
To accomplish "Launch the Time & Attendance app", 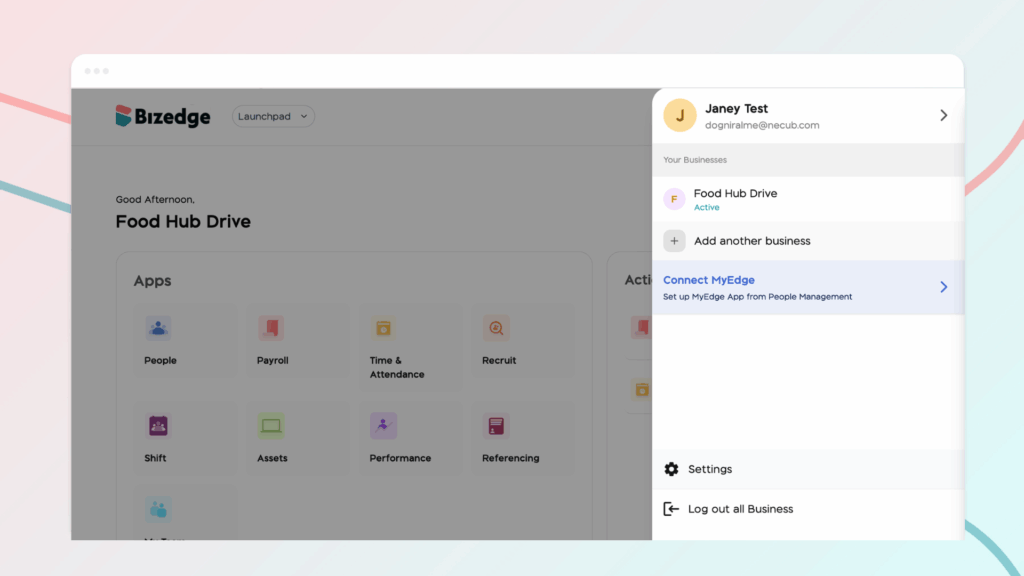I will tap(383, 328).
